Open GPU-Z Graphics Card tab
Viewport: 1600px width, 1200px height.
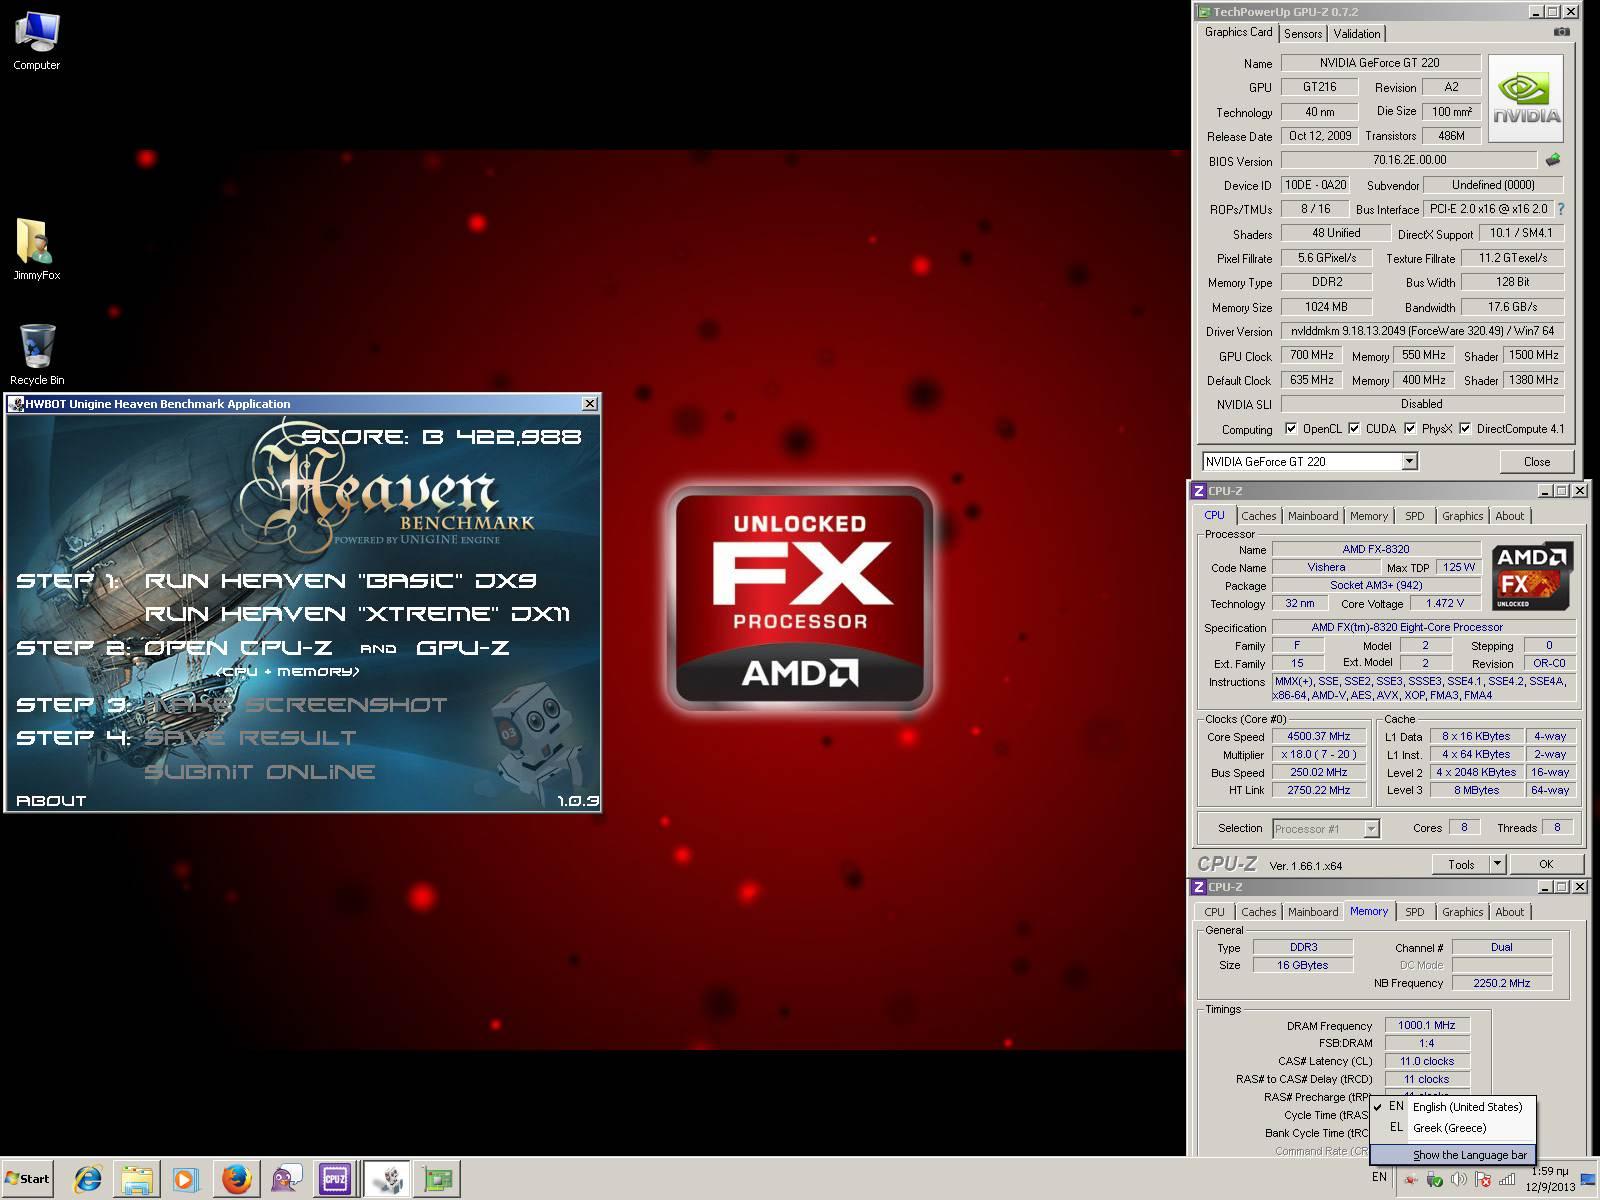tap(1239, 32)
